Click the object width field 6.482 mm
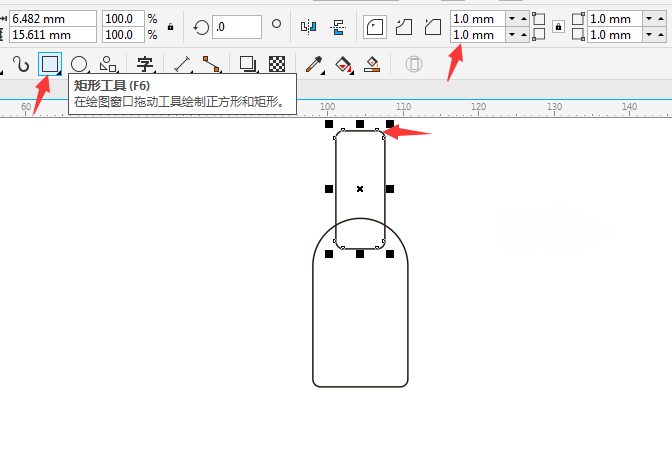Viewport: 672px width, 468px height. pos(53,19)
